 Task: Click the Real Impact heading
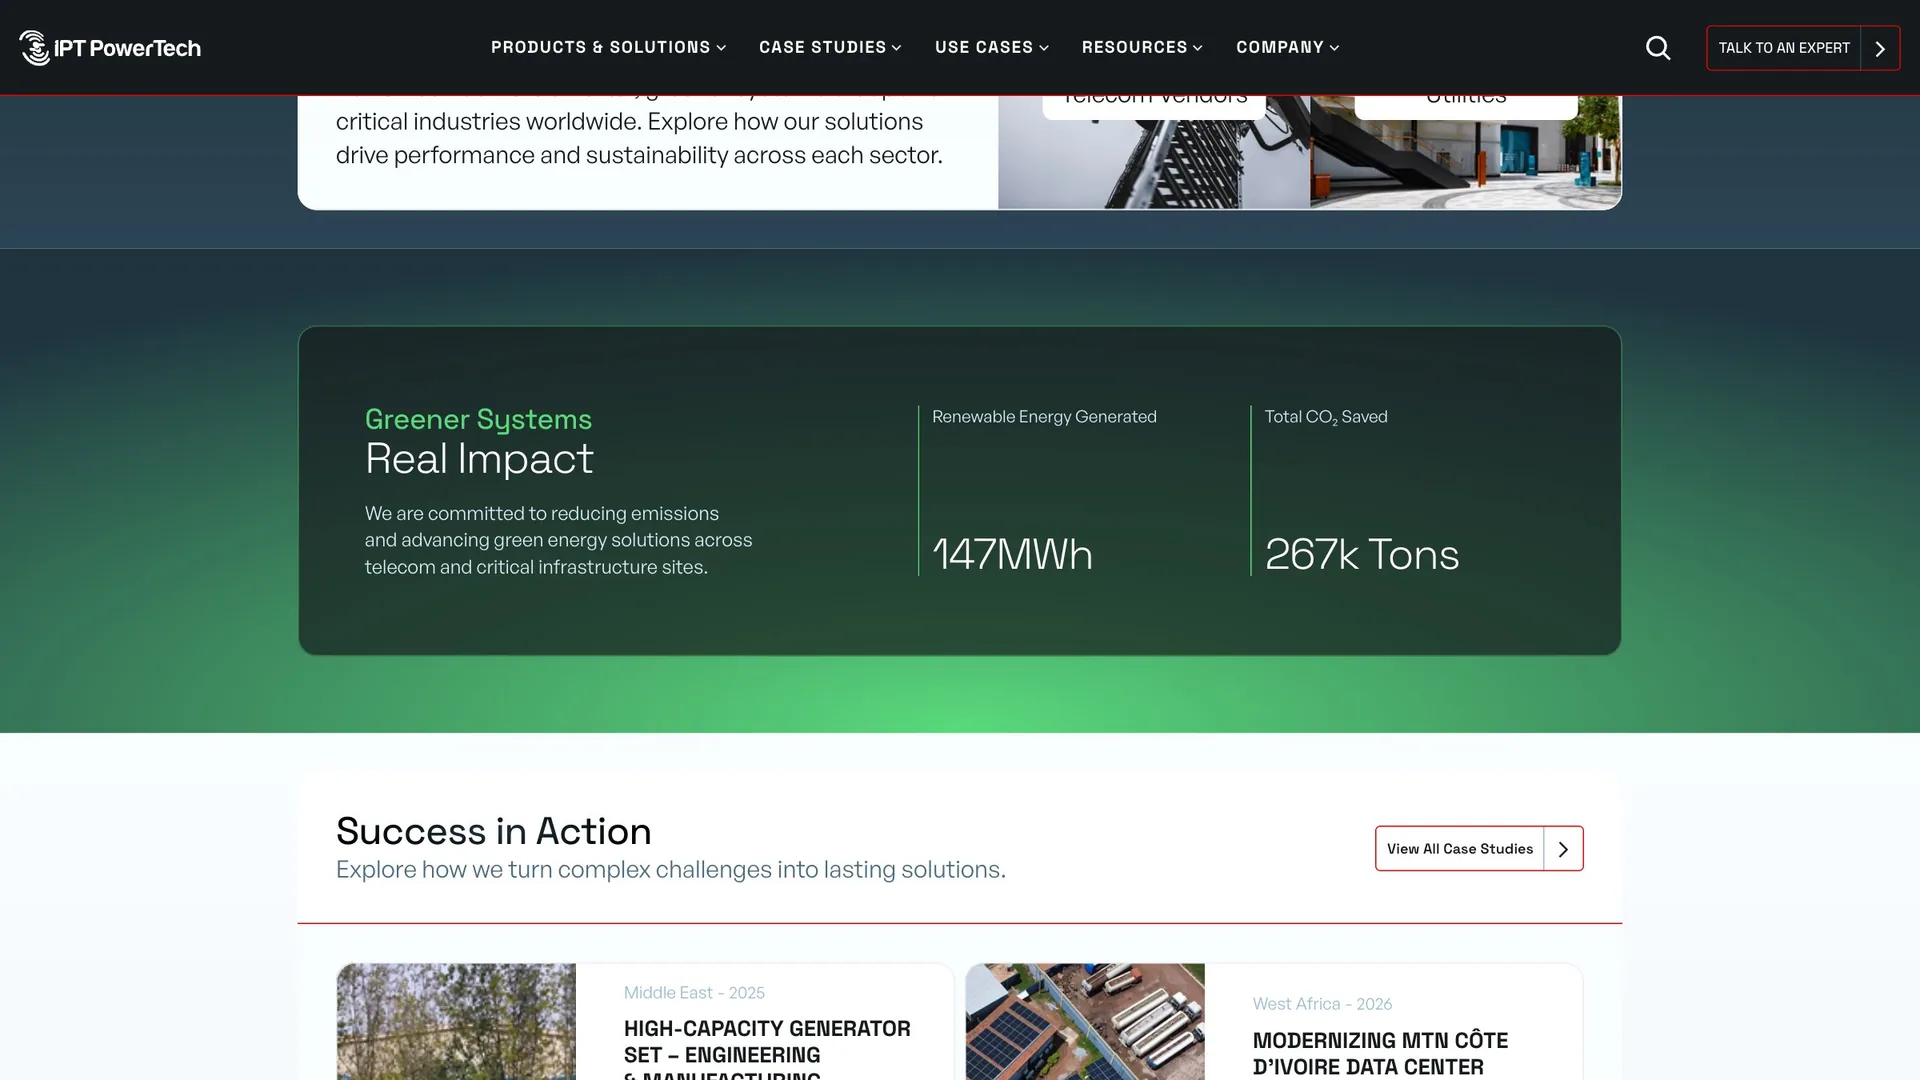point(479,459)
